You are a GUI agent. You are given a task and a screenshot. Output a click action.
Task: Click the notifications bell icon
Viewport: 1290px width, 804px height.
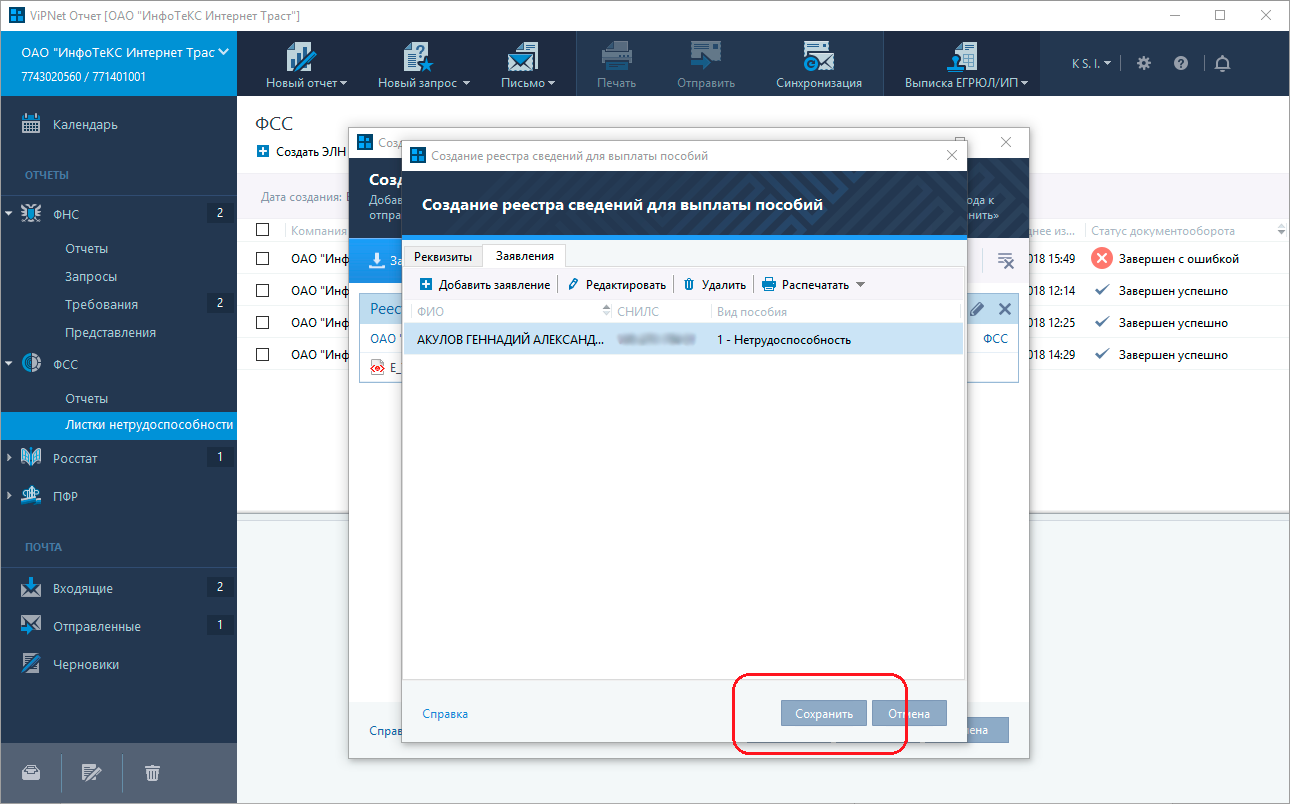click(1222, 63)
